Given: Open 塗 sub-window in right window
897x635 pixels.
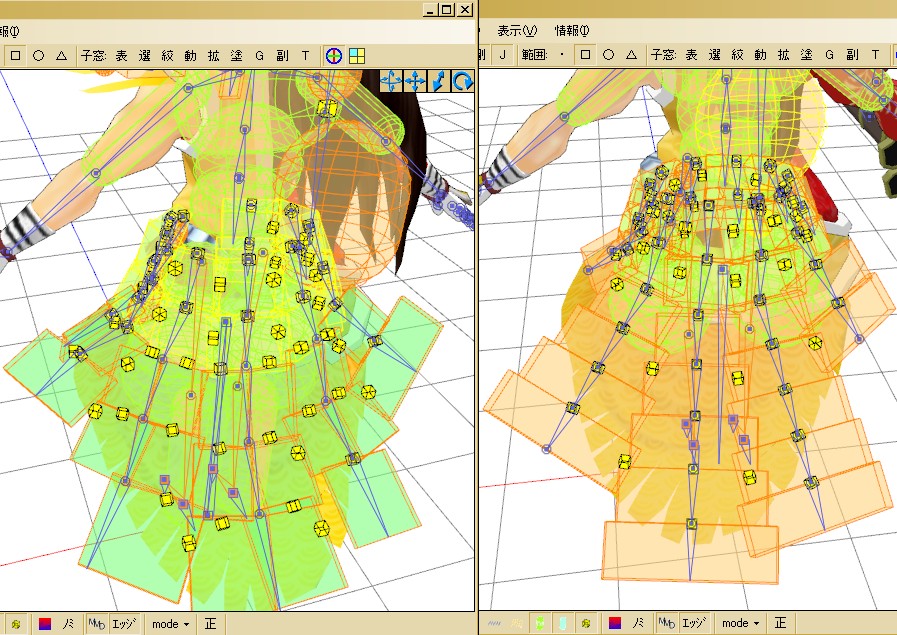Looking at the screenshot, I should (x=806, y=55).
